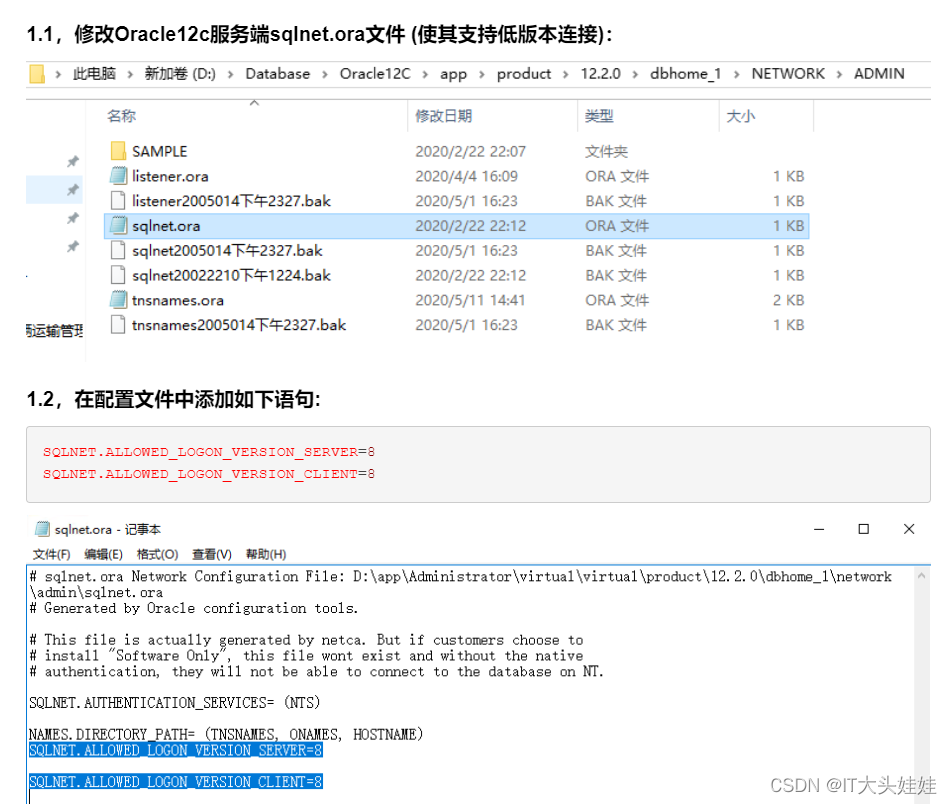
Task: Click the tnsnames2005014下午2327.bak file icon
Action: click(x=118, y=325)
